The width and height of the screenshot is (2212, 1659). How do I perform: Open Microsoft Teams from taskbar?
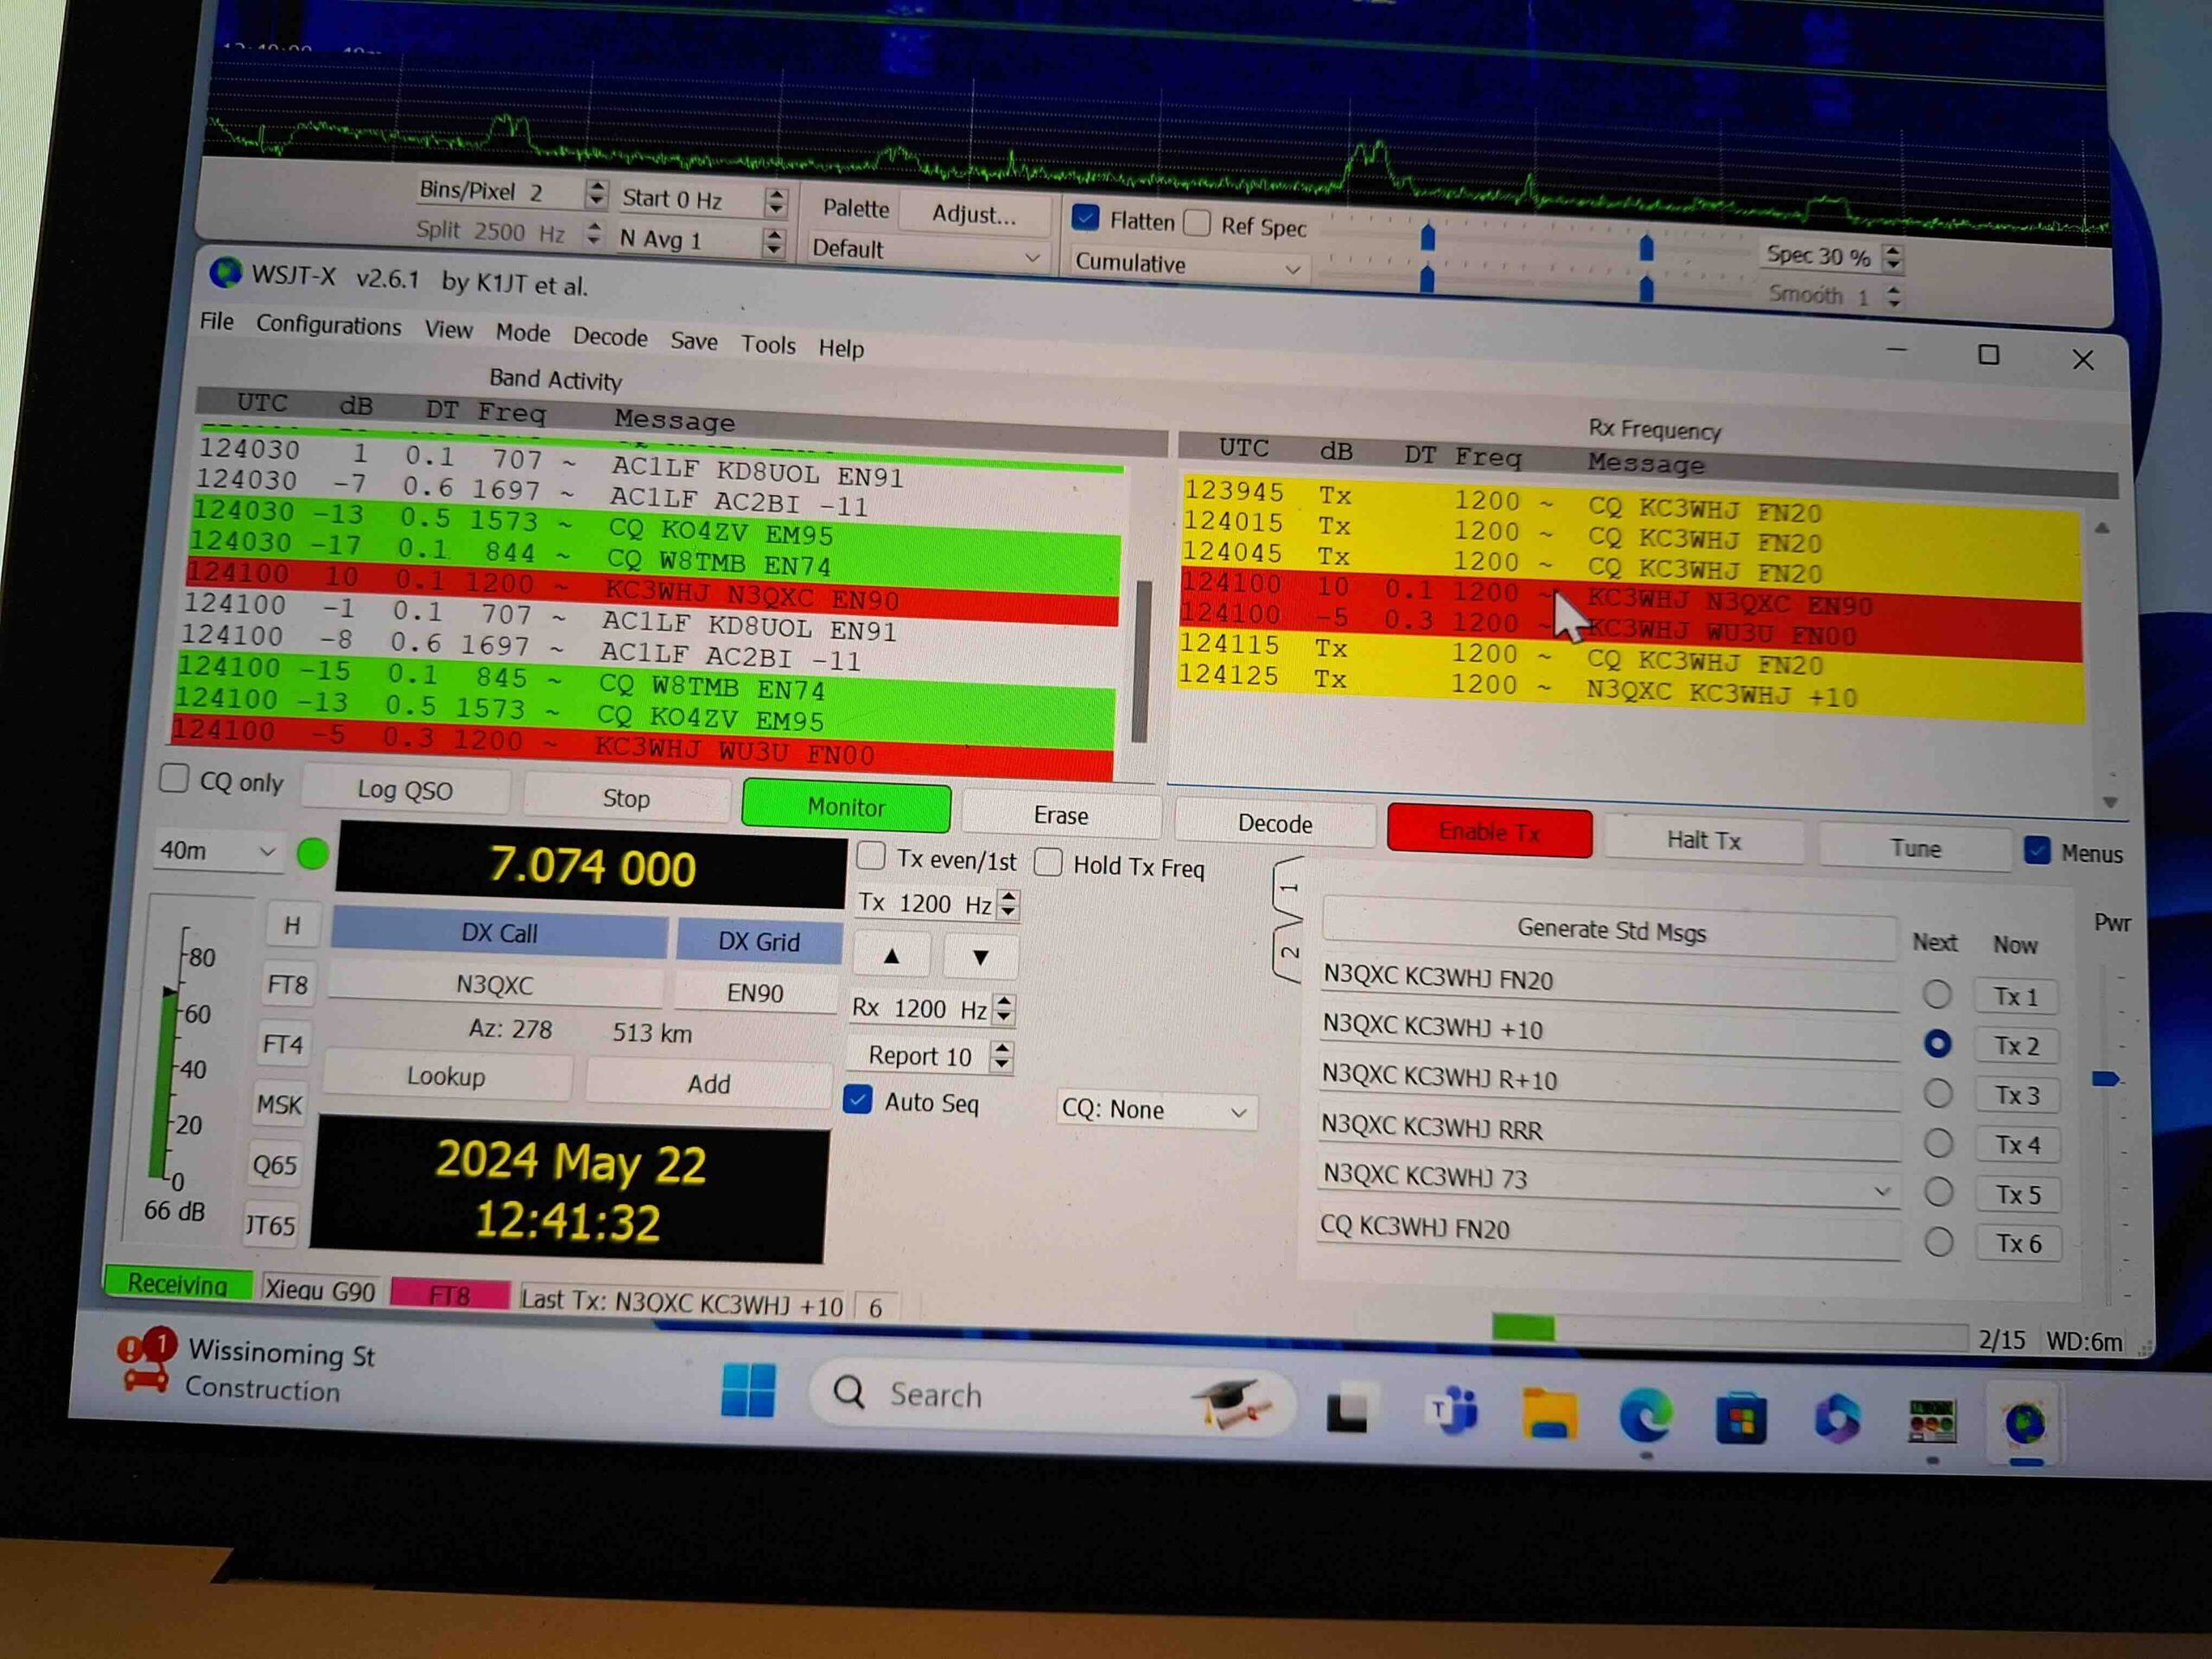1452,1410
